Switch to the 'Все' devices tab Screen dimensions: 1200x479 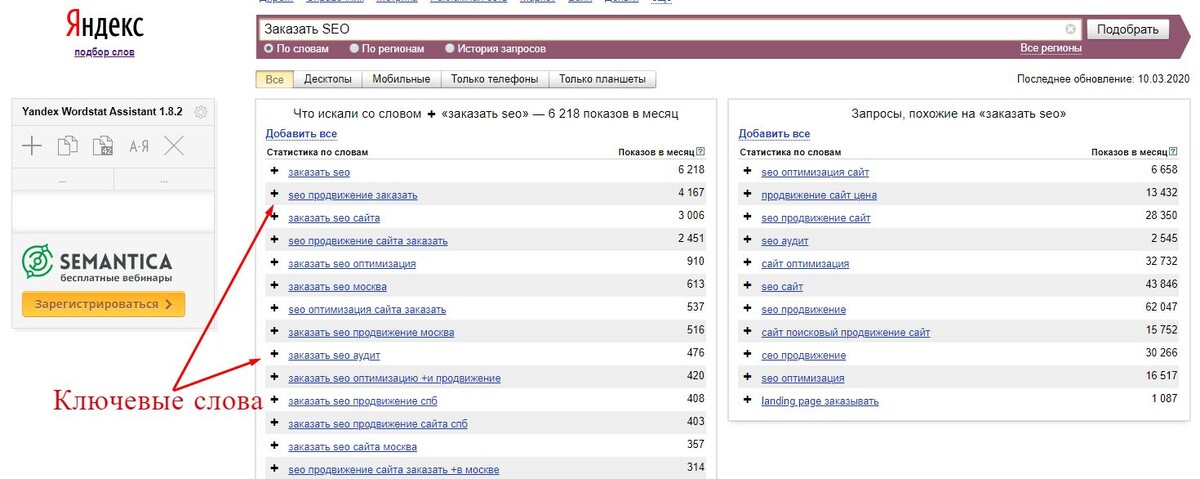tap(274, 79)
